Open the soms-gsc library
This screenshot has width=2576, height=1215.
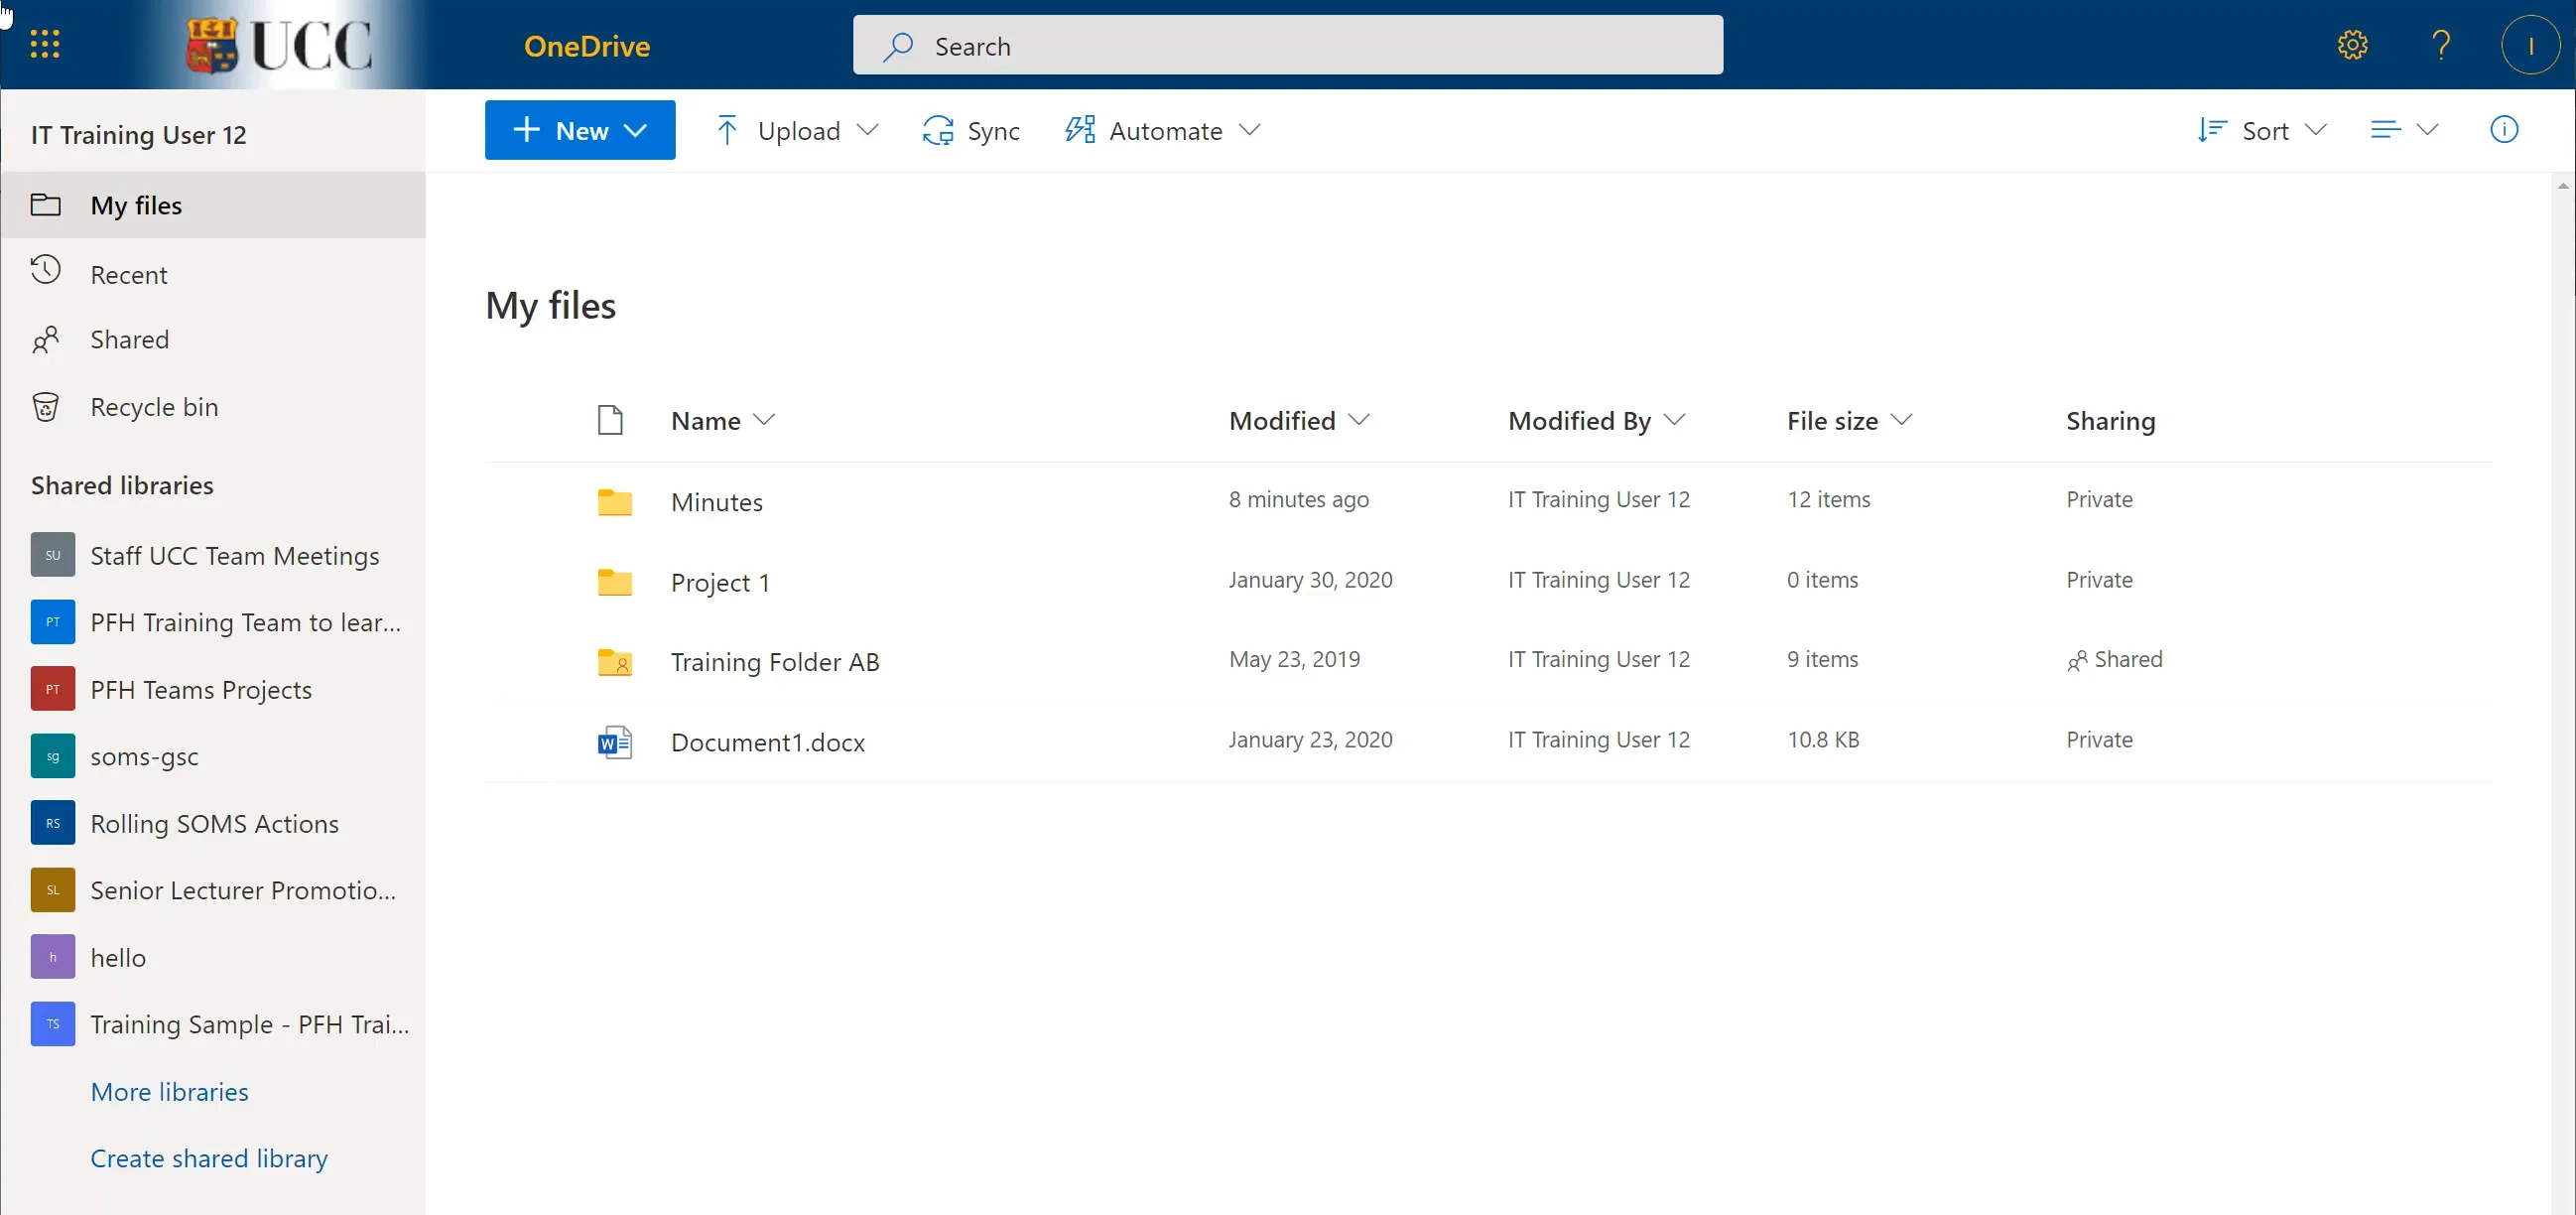(x=213, y=756)
